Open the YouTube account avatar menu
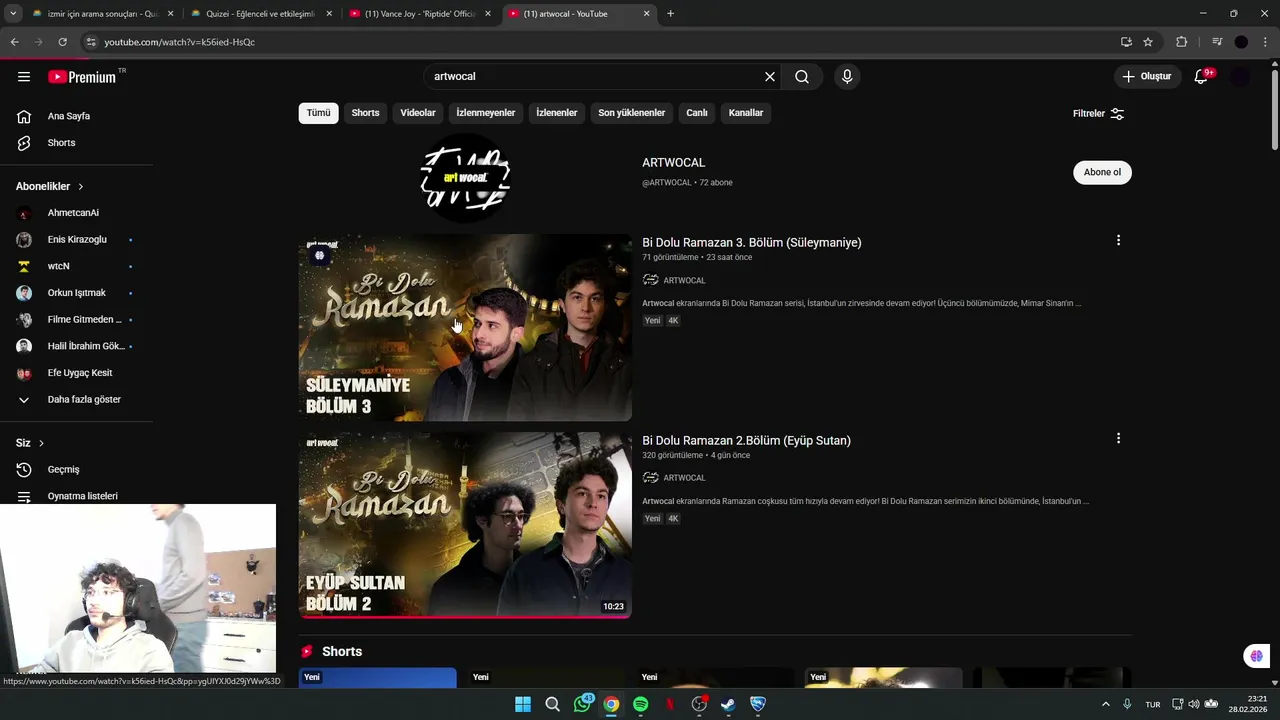 [x=1240, y=77]
